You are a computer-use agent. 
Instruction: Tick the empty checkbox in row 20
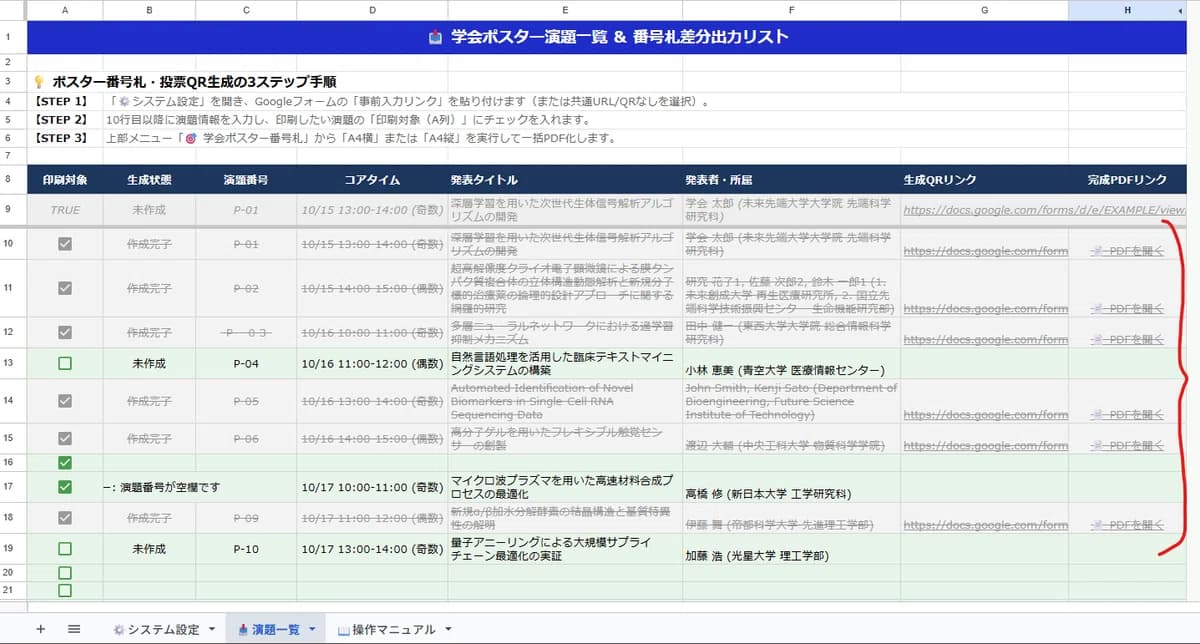pyautogui.click(x=65, y=573)
